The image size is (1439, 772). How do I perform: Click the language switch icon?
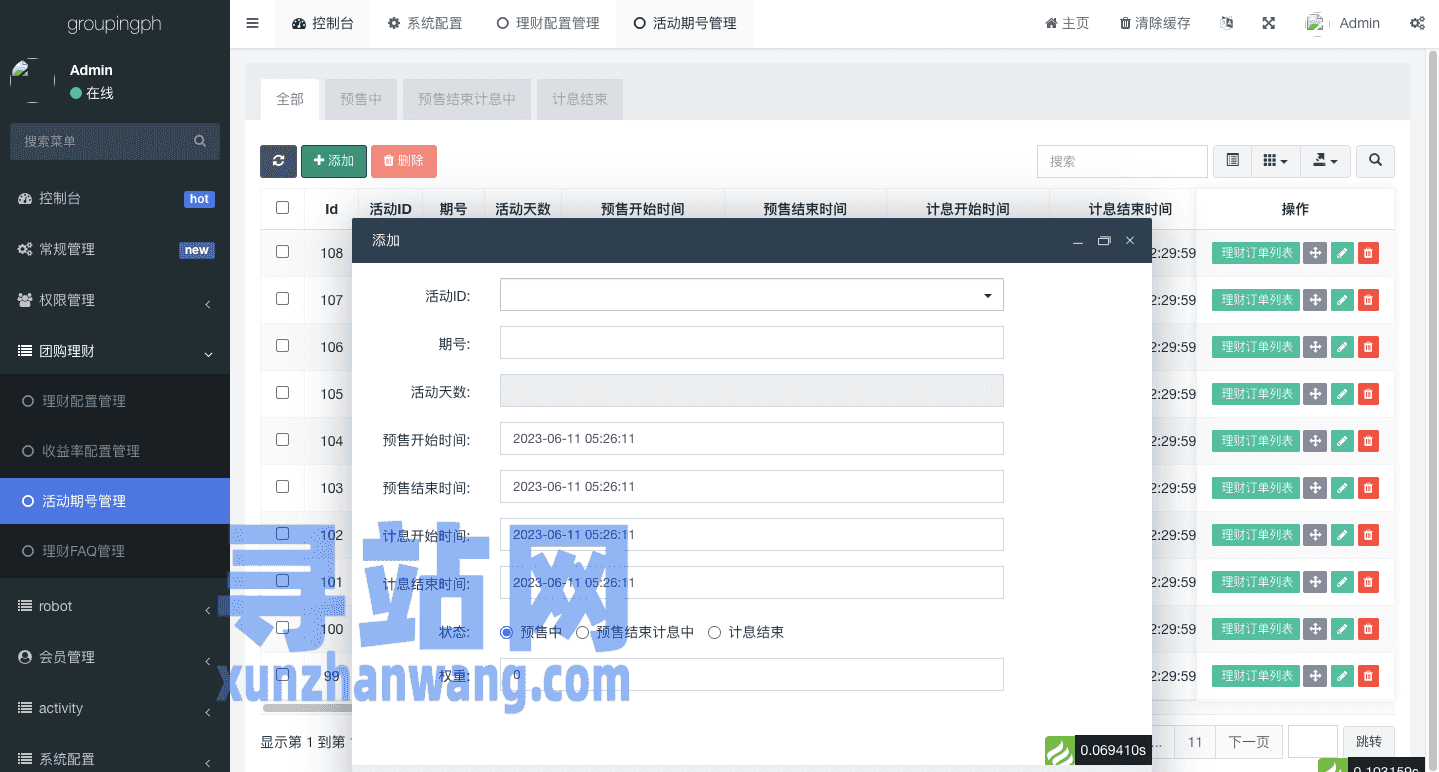tap(1227, 23)
